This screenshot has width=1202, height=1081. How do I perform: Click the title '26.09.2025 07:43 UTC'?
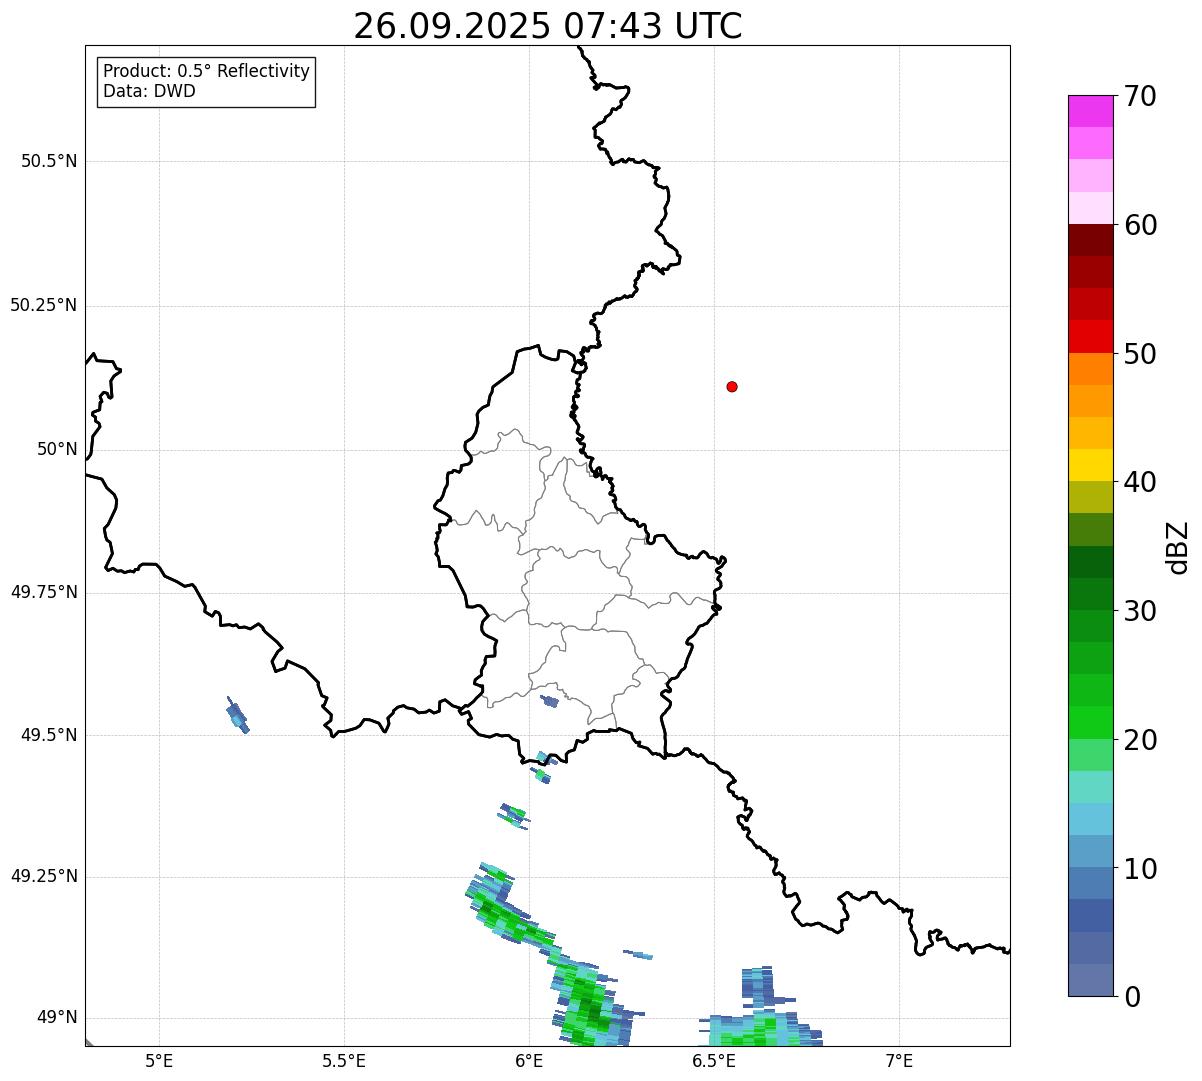pos(548,26)
